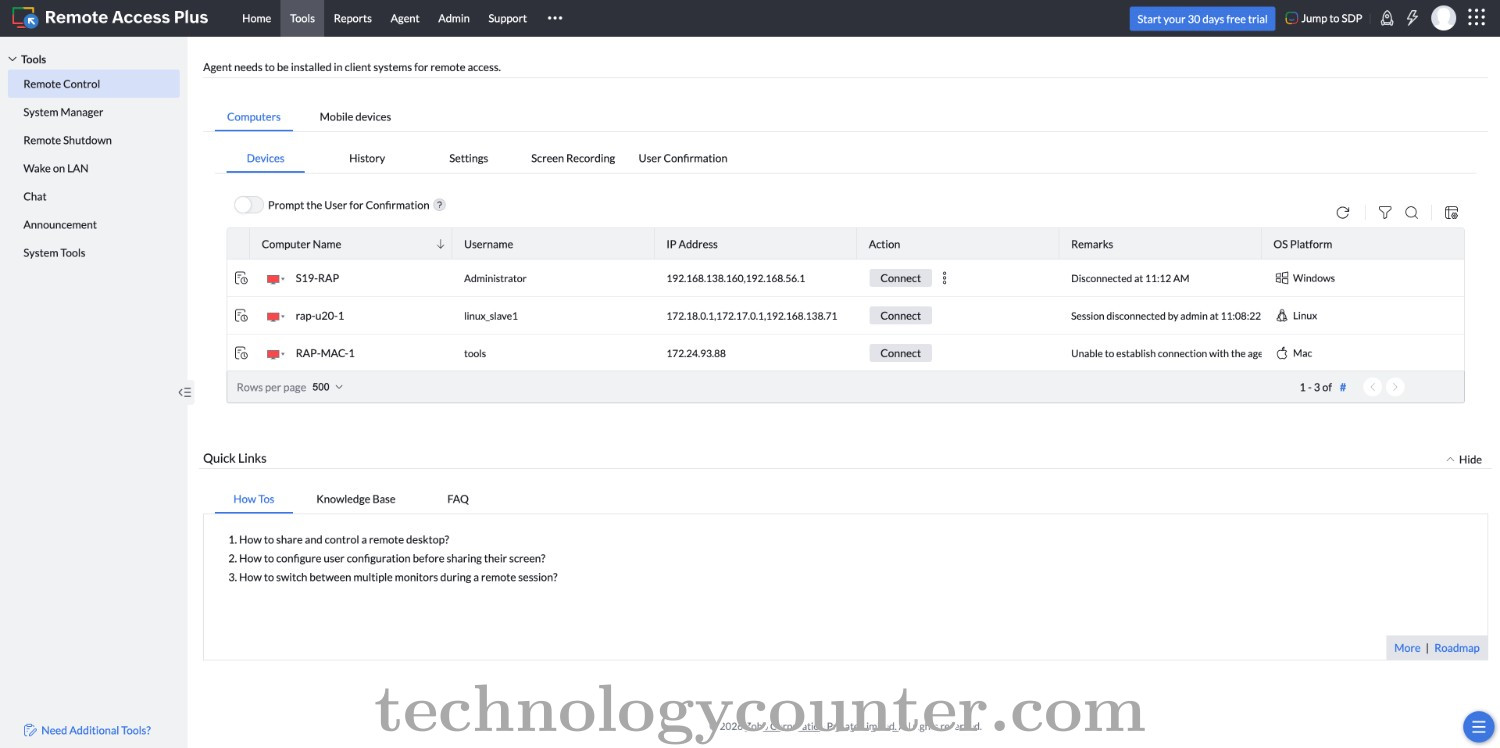
Task: Open the blue floating menu button
Action: click(x=1477, y=726)
